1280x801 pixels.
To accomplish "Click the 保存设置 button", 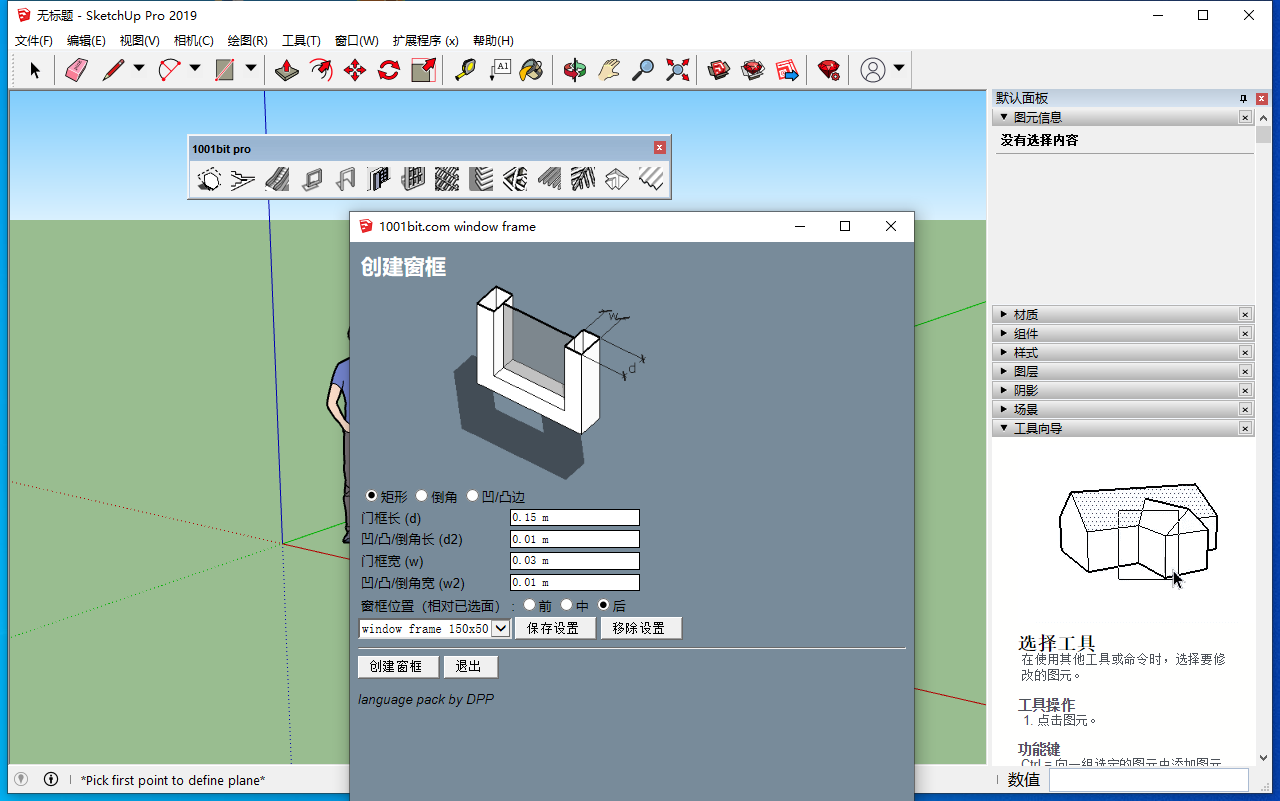I will click(554, 628).
